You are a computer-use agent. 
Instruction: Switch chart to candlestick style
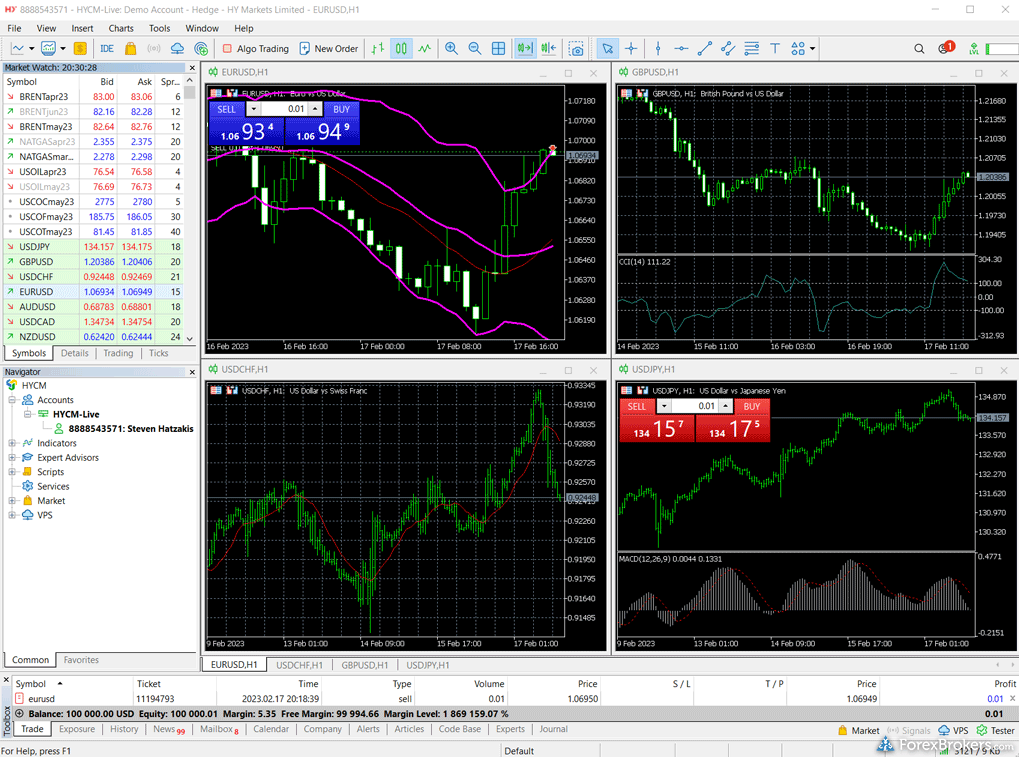click(401, 49)
